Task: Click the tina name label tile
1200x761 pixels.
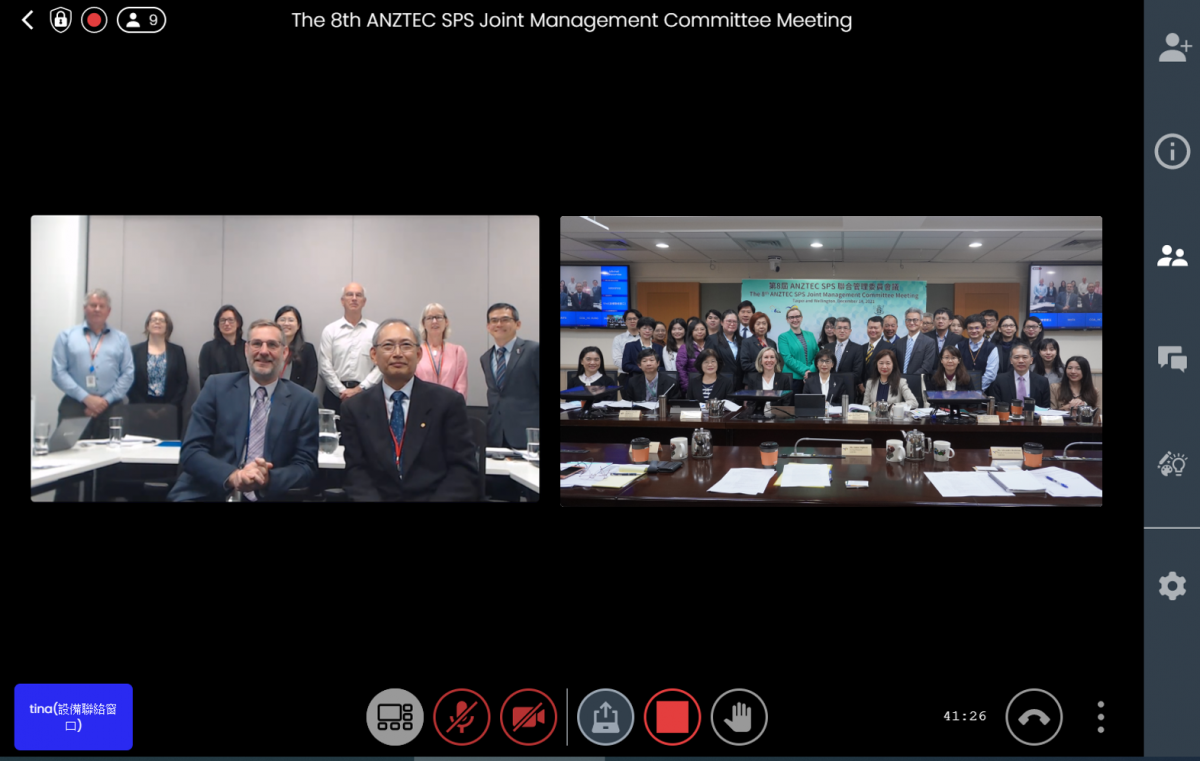Action: [x=73, y=717]
